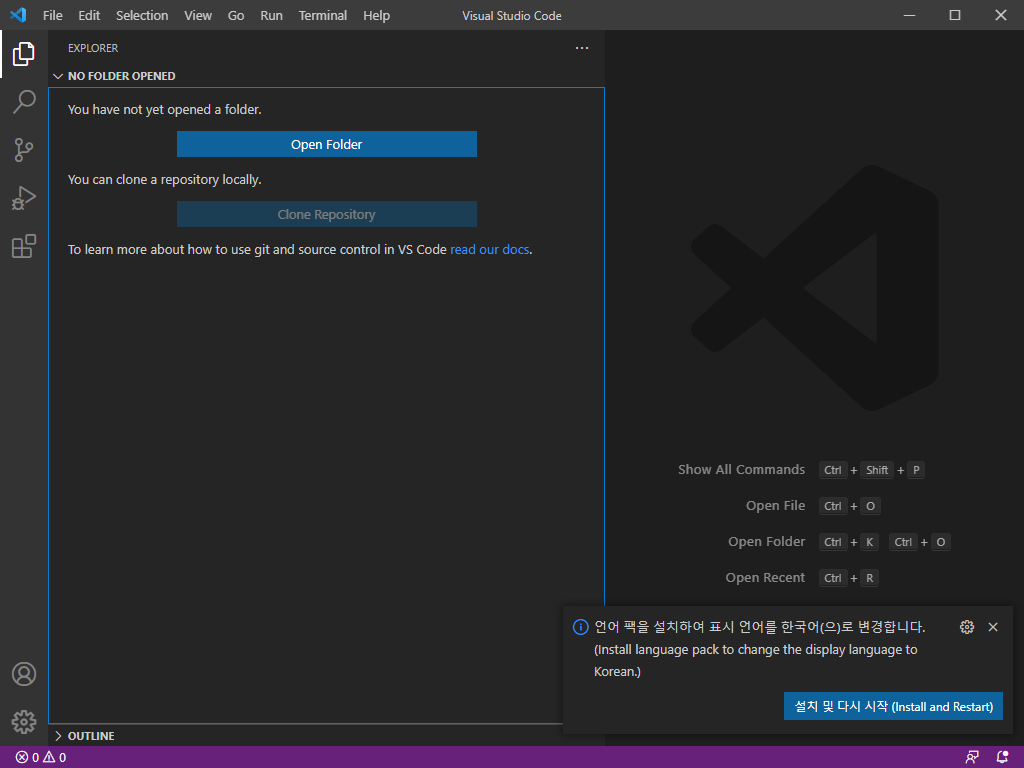Maximize the Visual Studio Code window
The width and height of the screenshot is (1024, 768).
955,15
